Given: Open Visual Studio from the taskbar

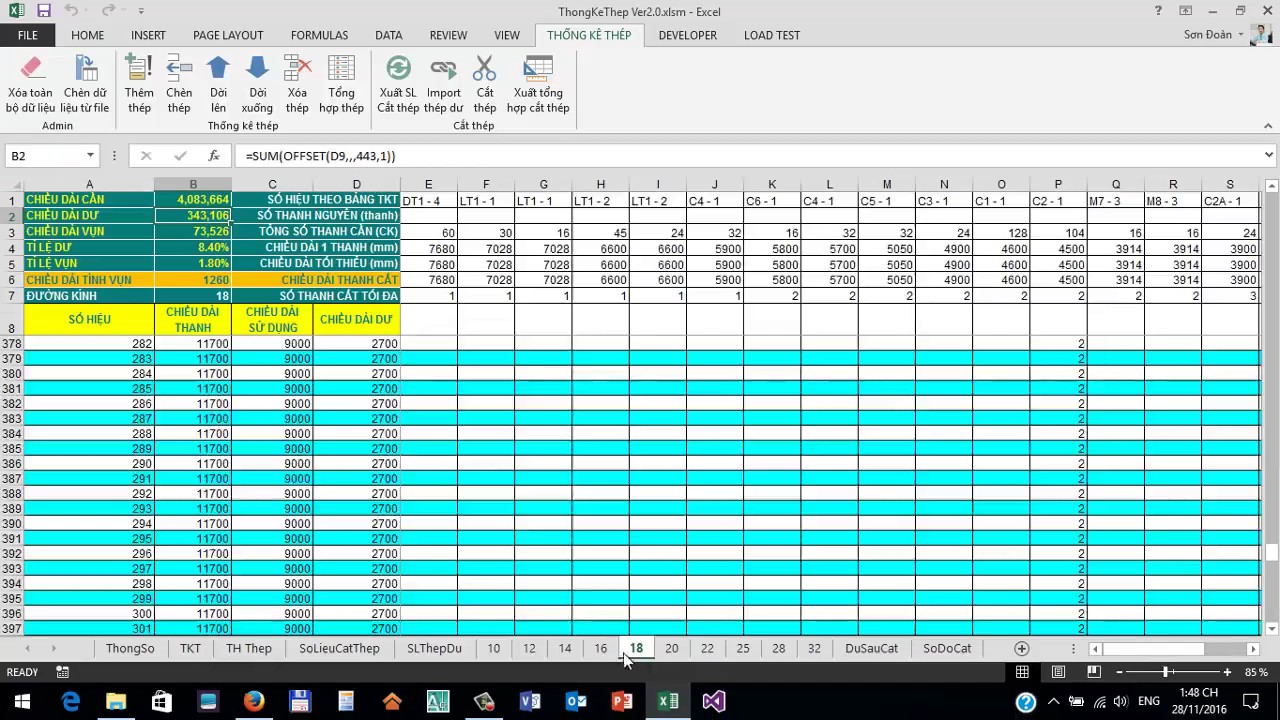Looking at the screenshot, I should (713, 701).
